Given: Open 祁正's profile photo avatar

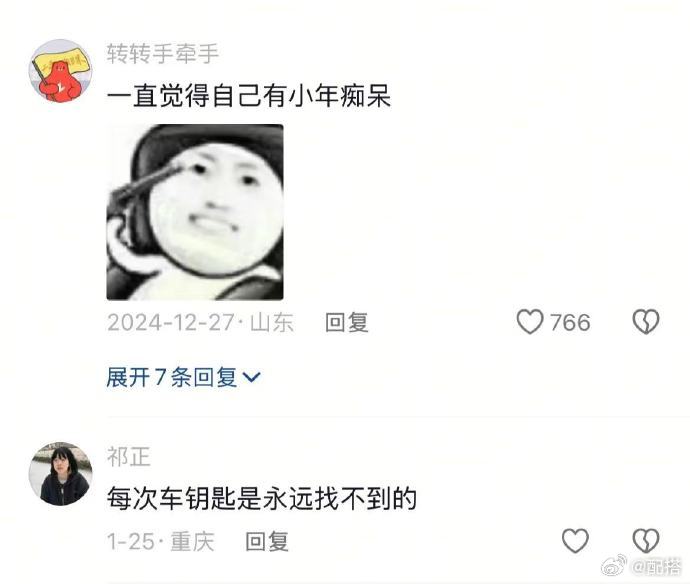Looking at the screenshot, I should tap(60, 474).
